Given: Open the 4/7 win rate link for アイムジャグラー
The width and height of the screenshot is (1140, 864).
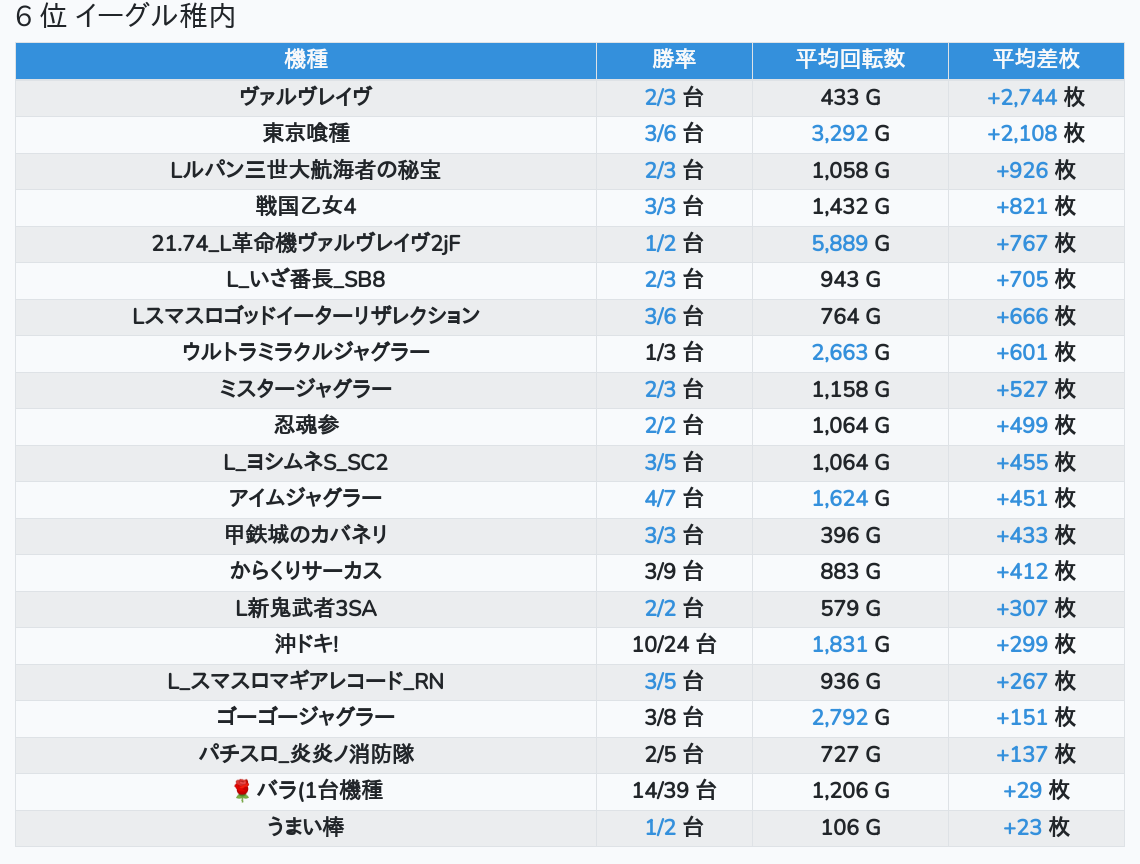Looking at the screenshot, I should click(660, 498).
